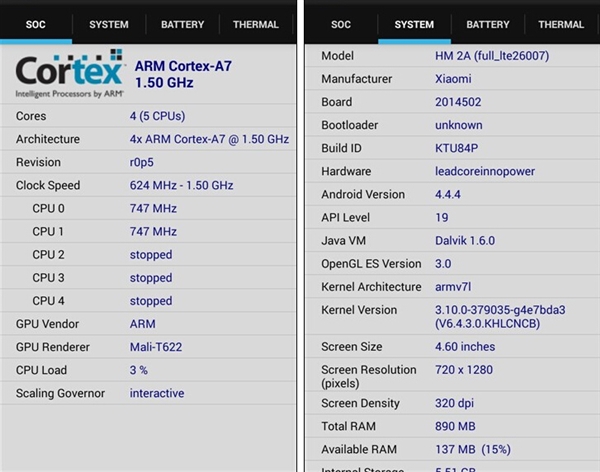The width and height of the screenshot is (600, 472).
Task: Select the CPU 4 stopped row
Action: 150,300
